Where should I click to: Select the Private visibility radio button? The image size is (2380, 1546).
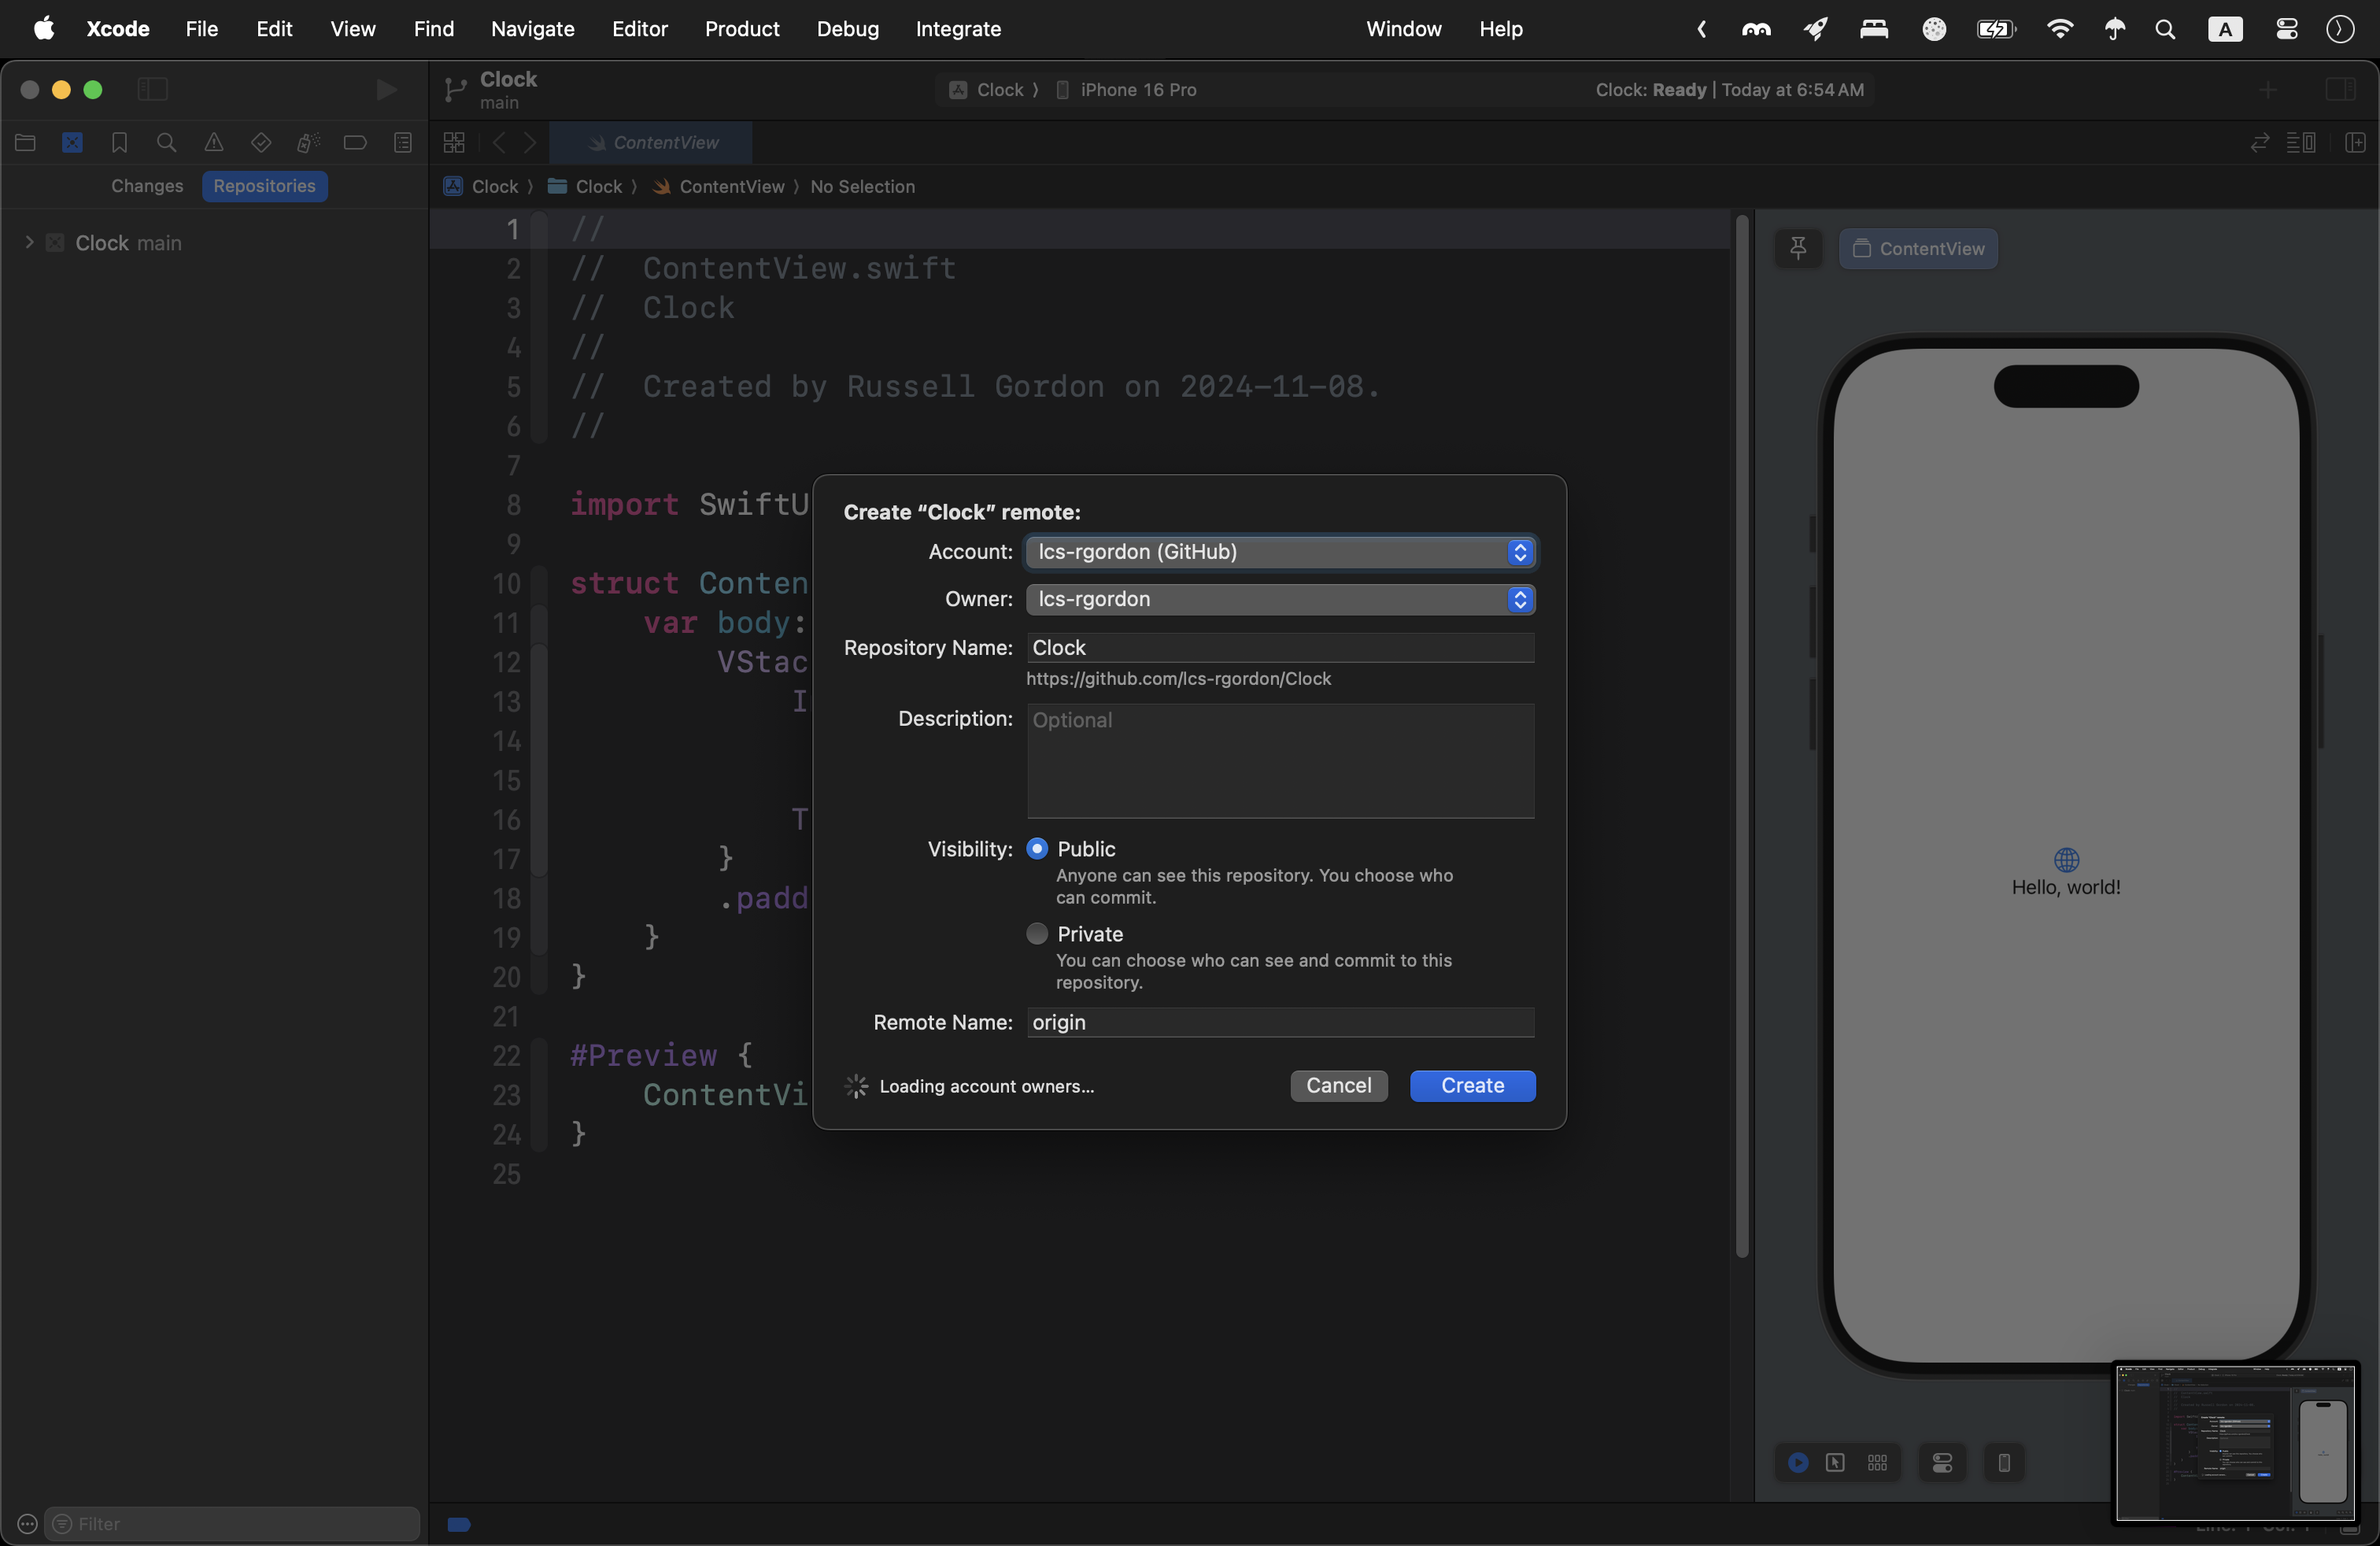point(1037,933)
